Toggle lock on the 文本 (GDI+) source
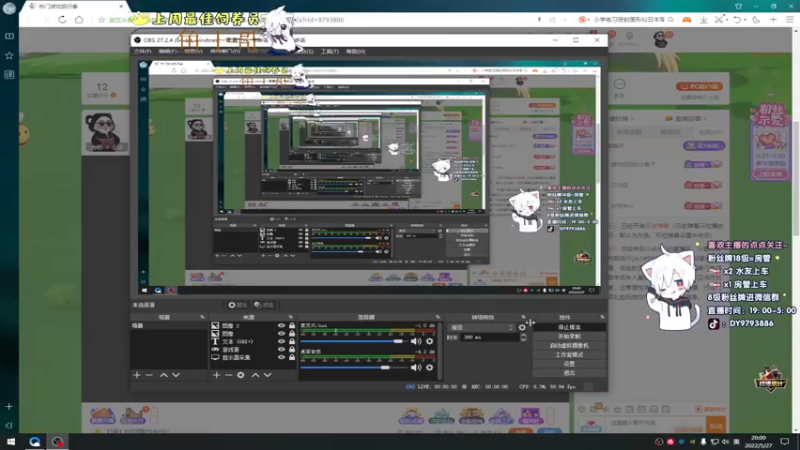Viewport: 800px width, 450px height. pos(292,341)
